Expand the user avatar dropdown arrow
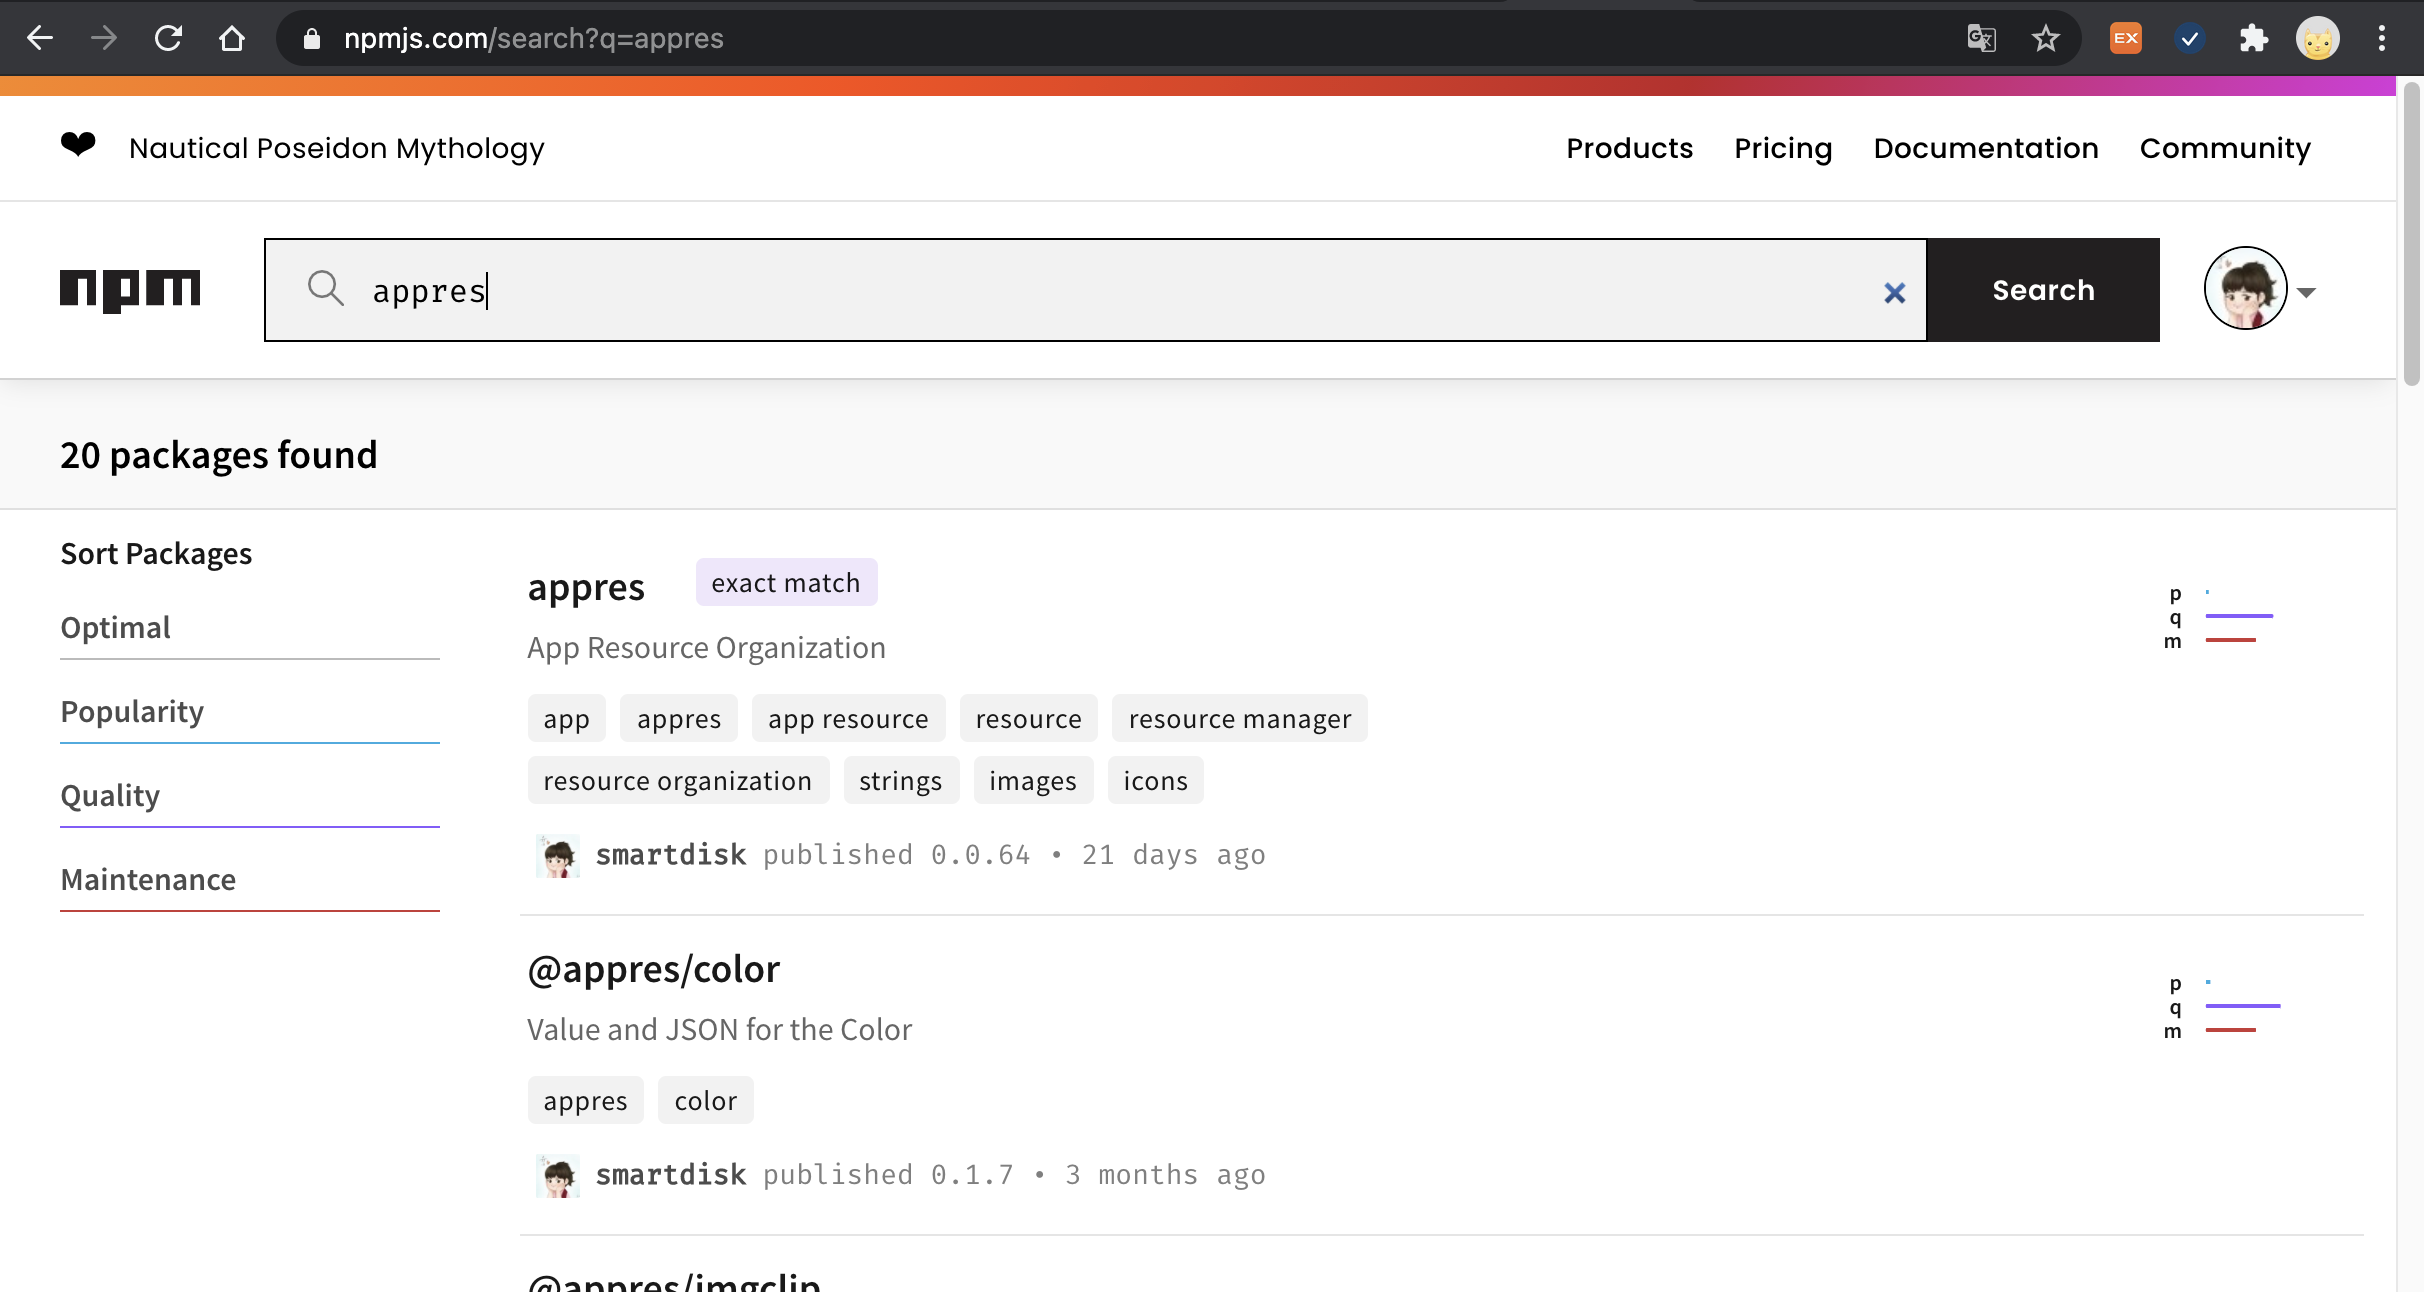This screenshot has width=2424, height=1292. [x=2306, y=293]
